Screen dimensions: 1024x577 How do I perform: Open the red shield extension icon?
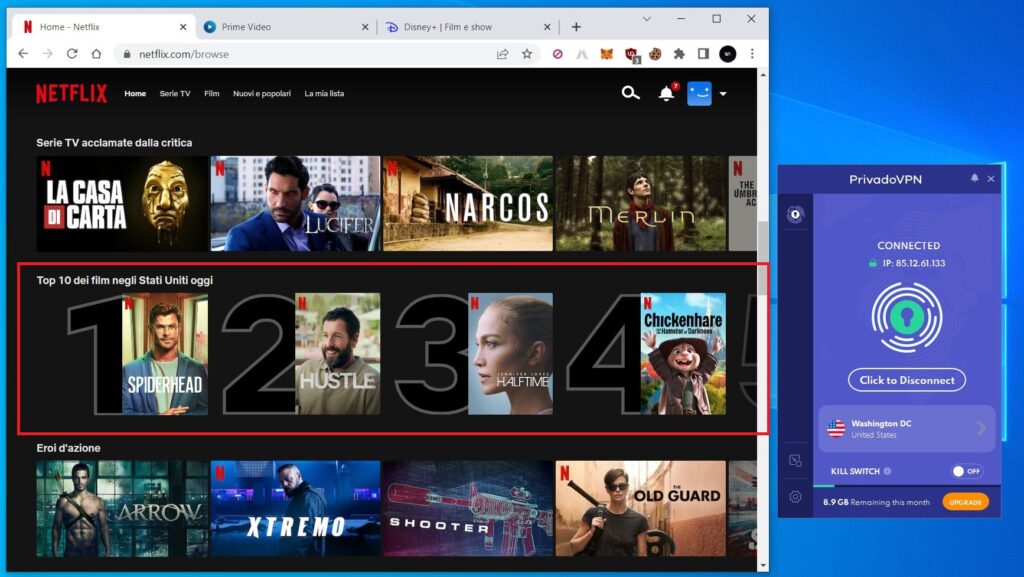[x=632, y=55]
